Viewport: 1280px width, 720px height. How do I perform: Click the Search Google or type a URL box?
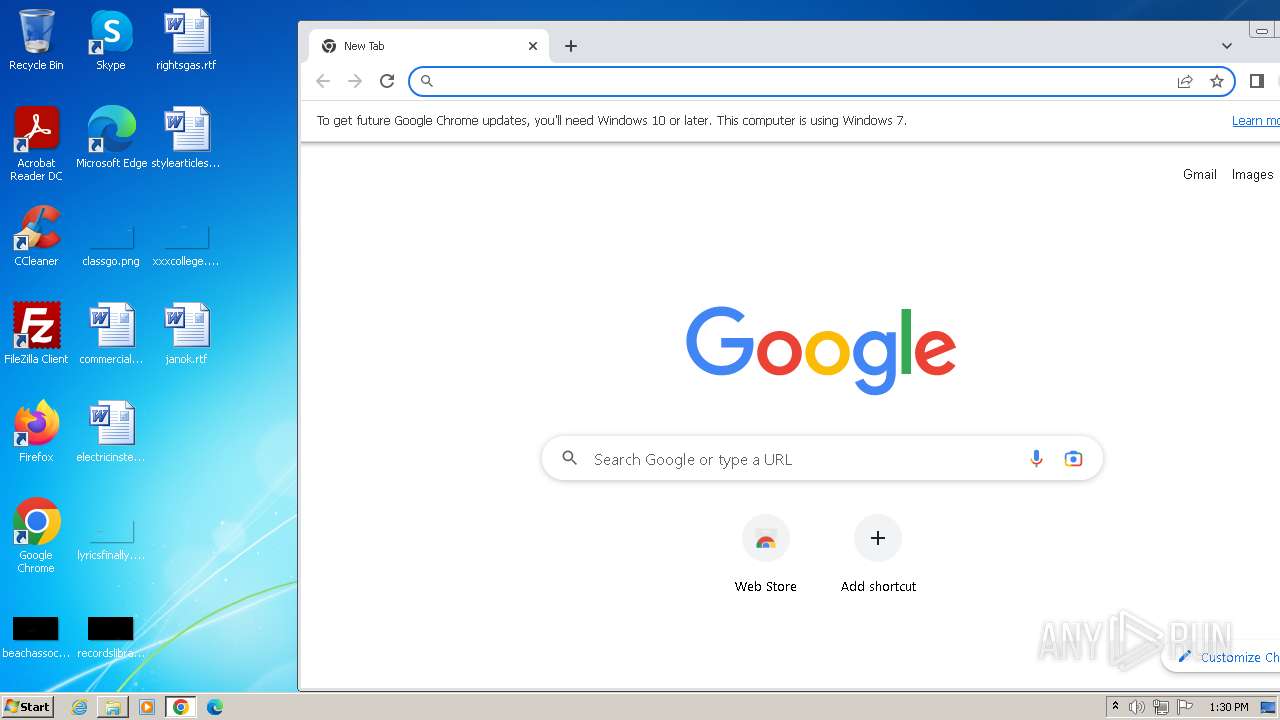coord(822,459)
